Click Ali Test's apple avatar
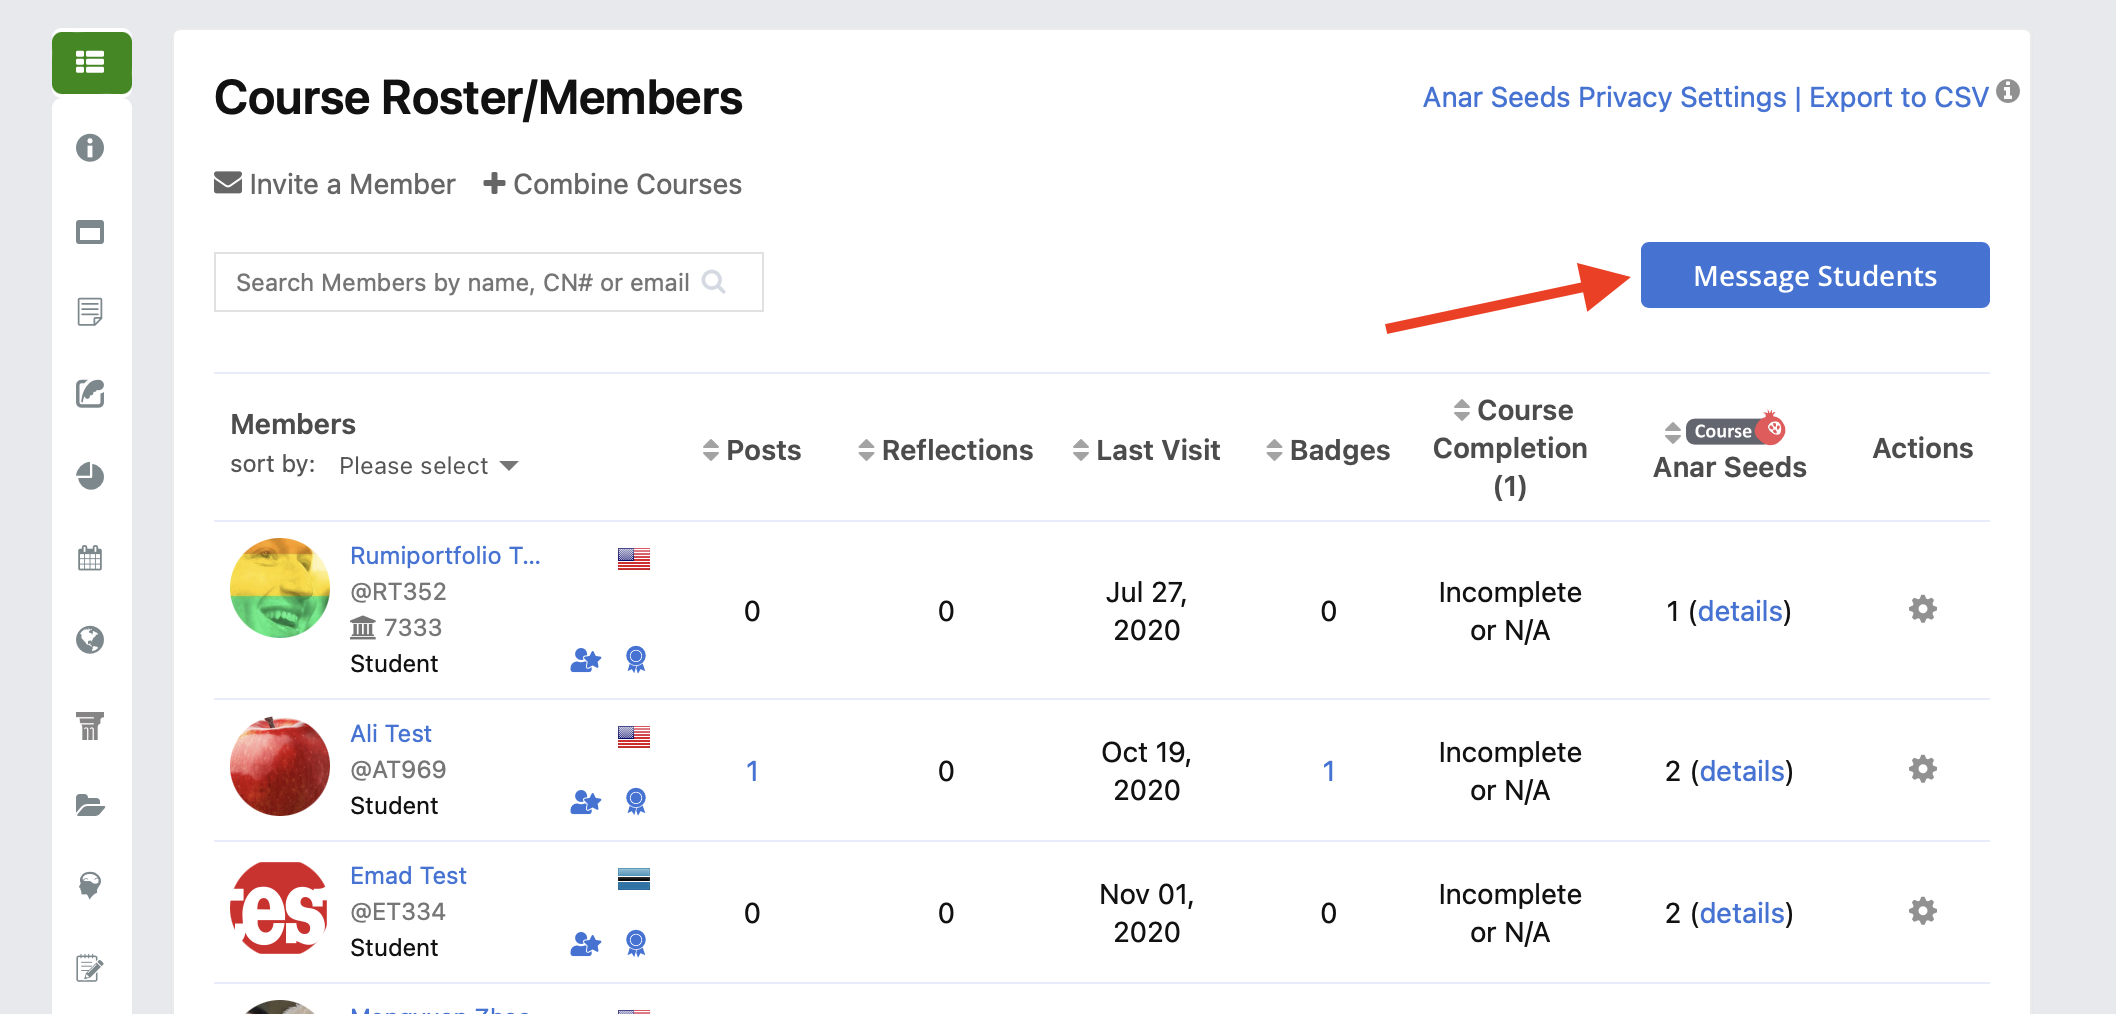 (280, 766)
